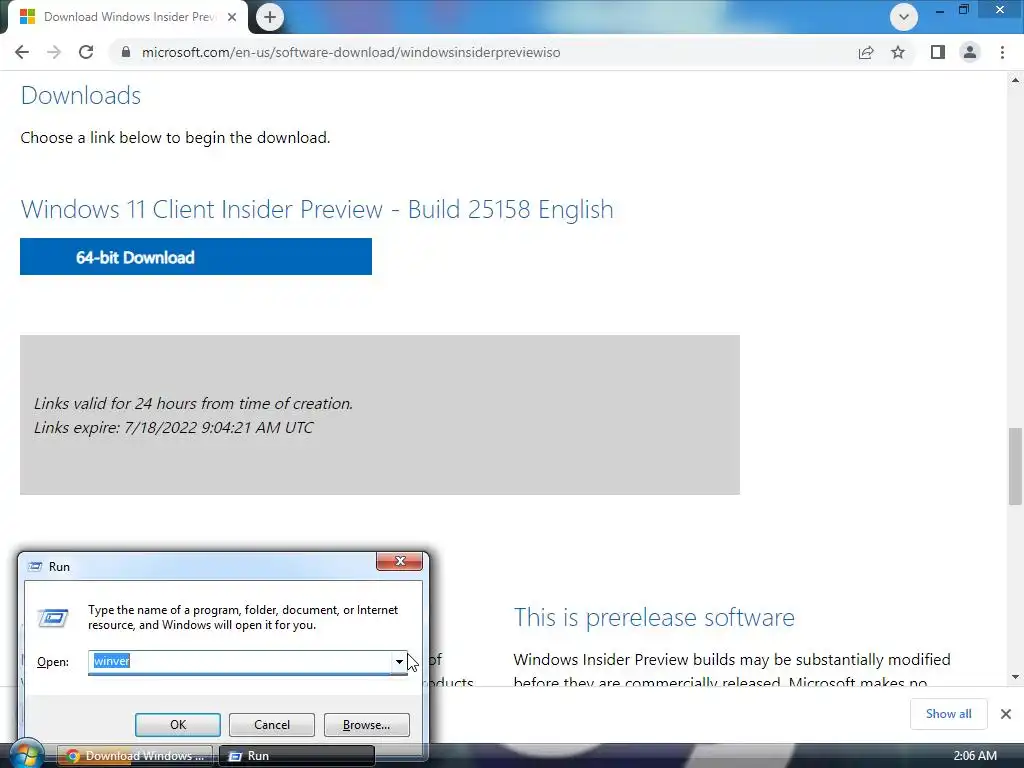
Task: Click the Windows 11 Client Insider Preview heading
Action: 317,210
